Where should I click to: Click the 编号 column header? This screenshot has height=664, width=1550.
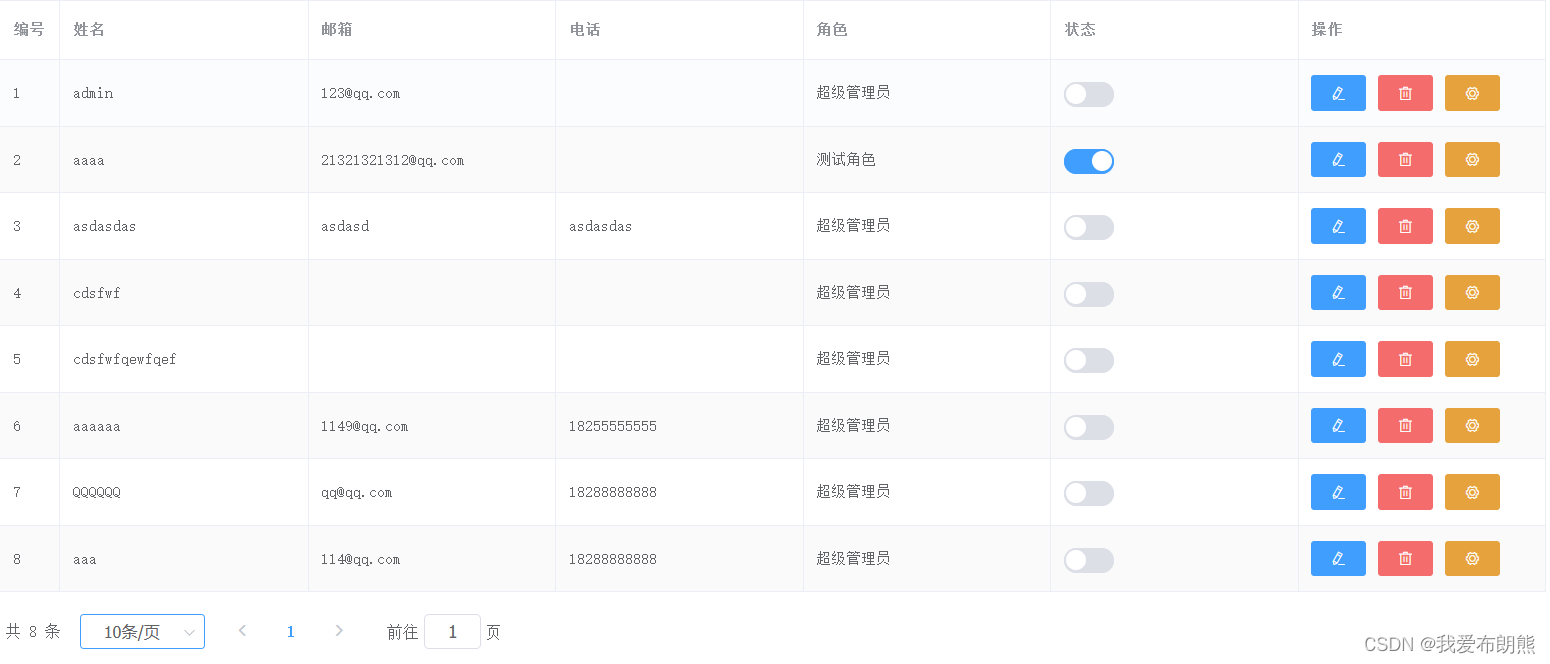point(29,30)
